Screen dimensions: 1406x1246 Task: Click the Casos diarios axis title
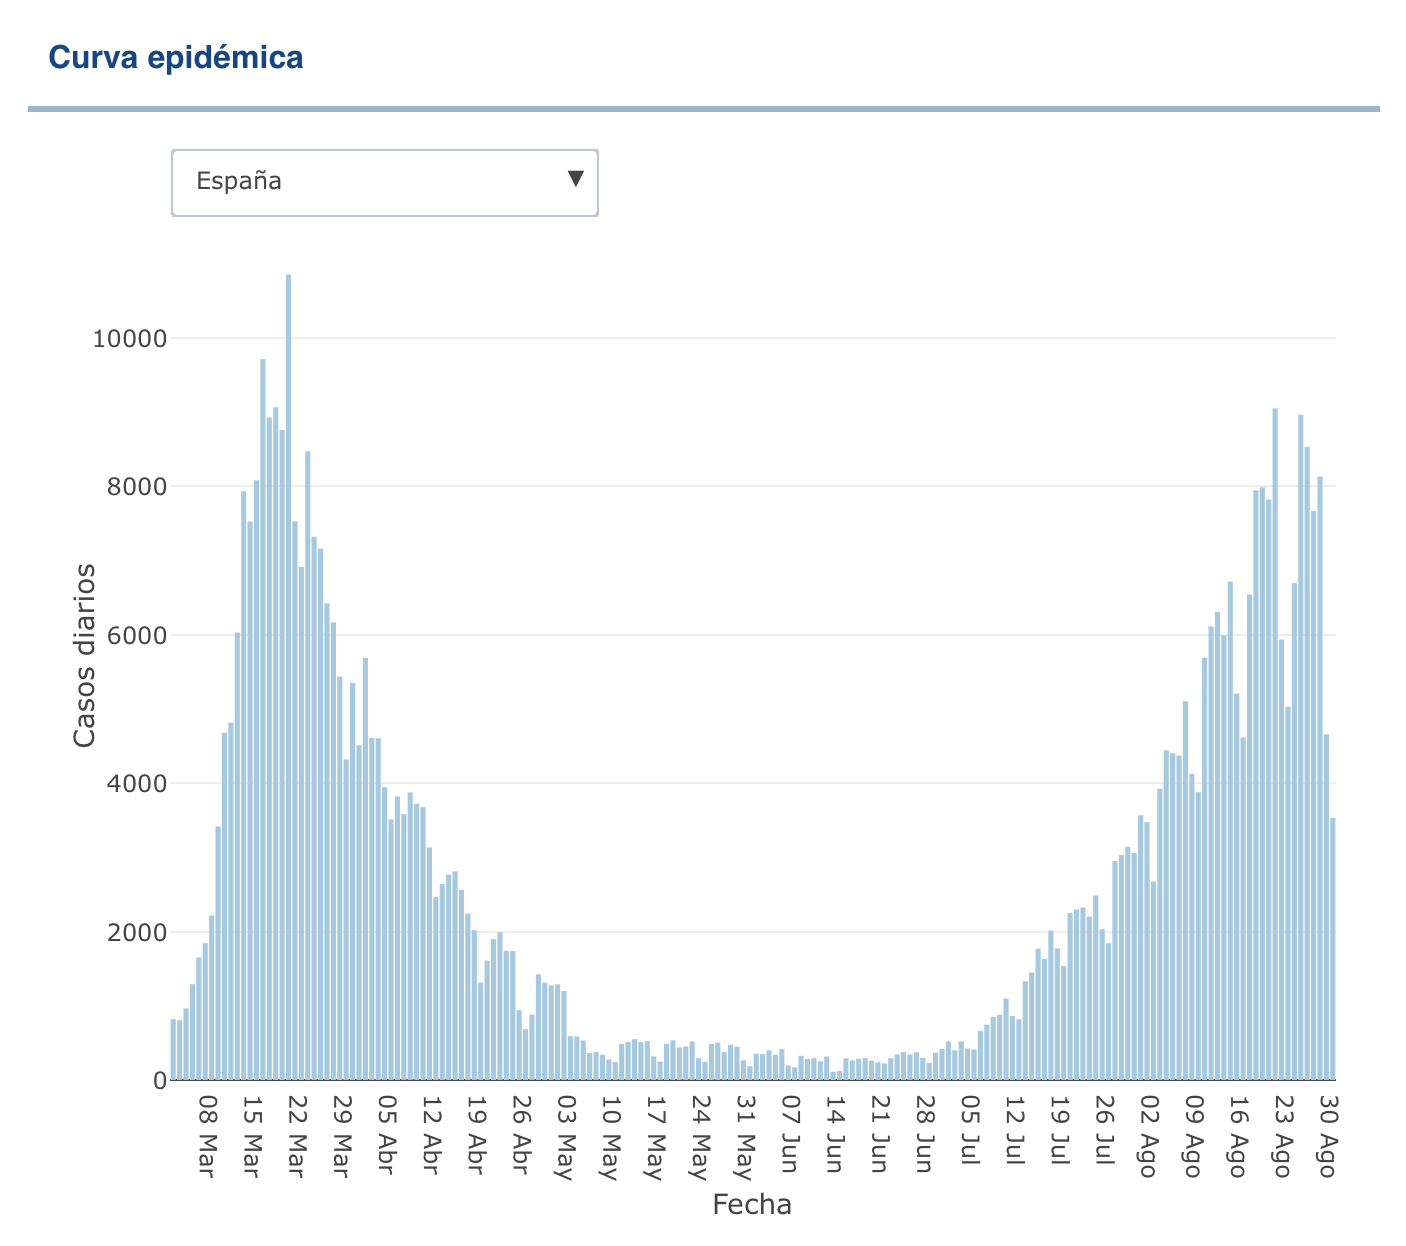(x=85, y=655)
